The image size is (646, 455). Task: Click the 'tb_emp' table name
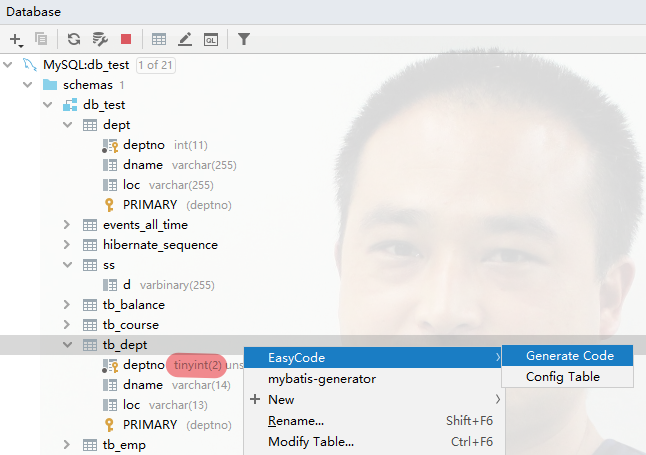pyautogui.click(x=124, y=445)
